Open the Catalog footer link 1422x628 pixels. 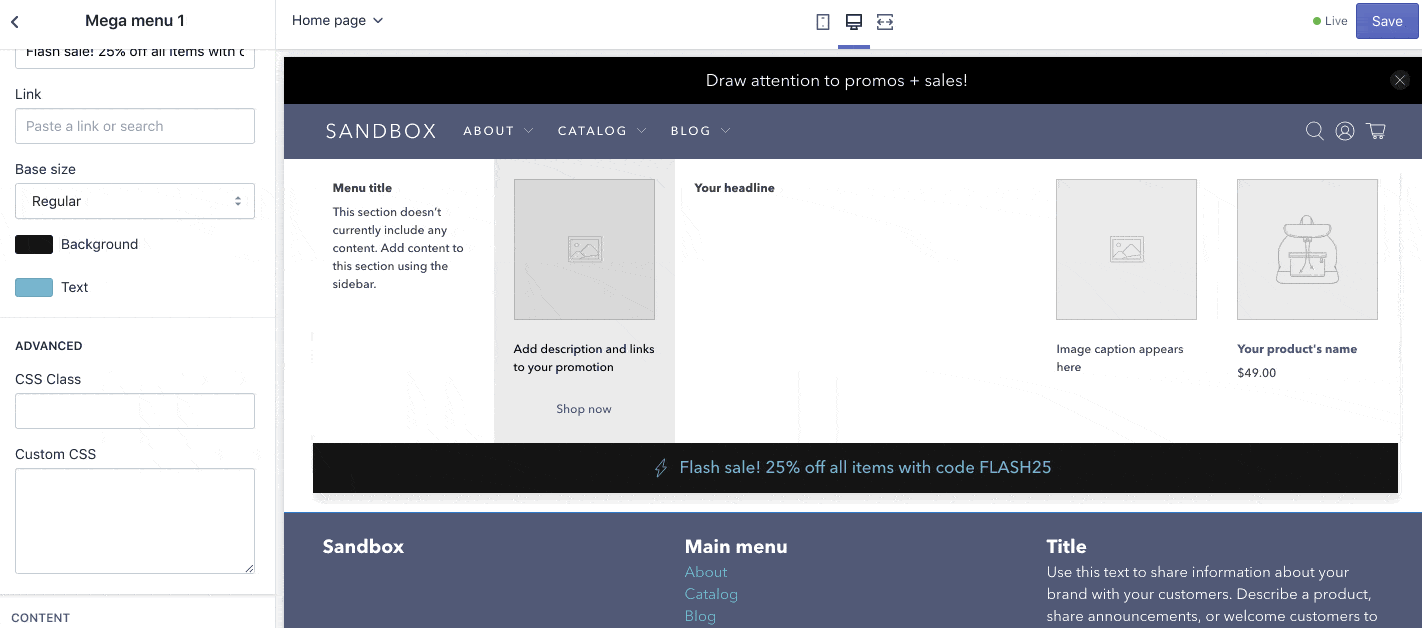[x=711, y=593]
